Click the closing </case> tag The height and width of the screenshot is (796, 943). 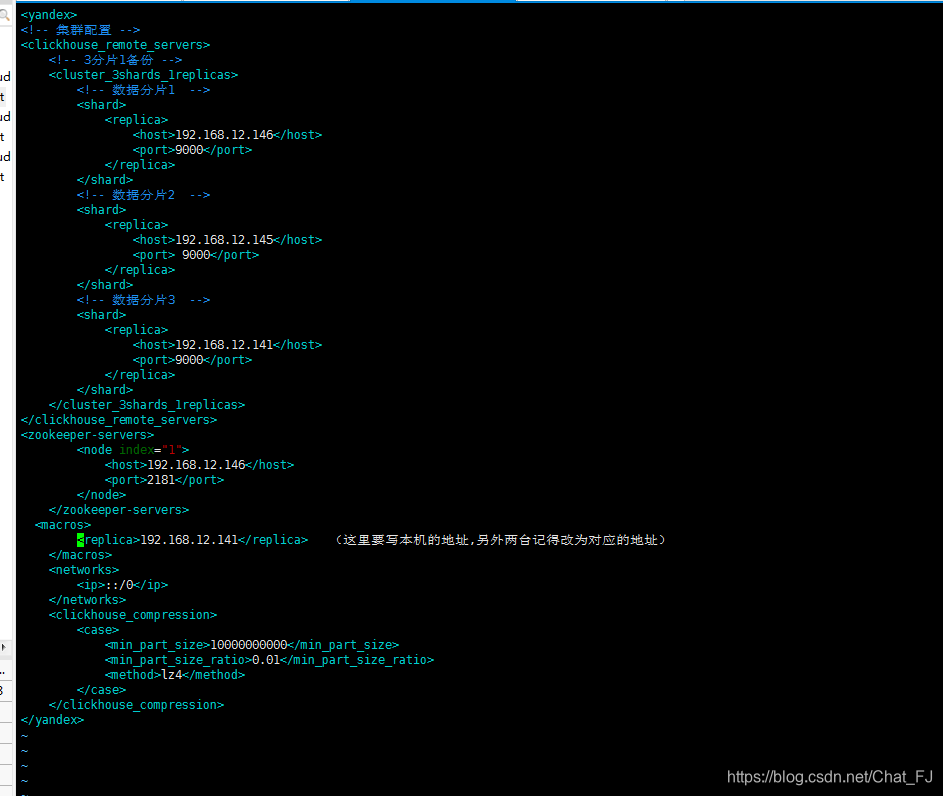pyautogui.click(x=101, y=690)
